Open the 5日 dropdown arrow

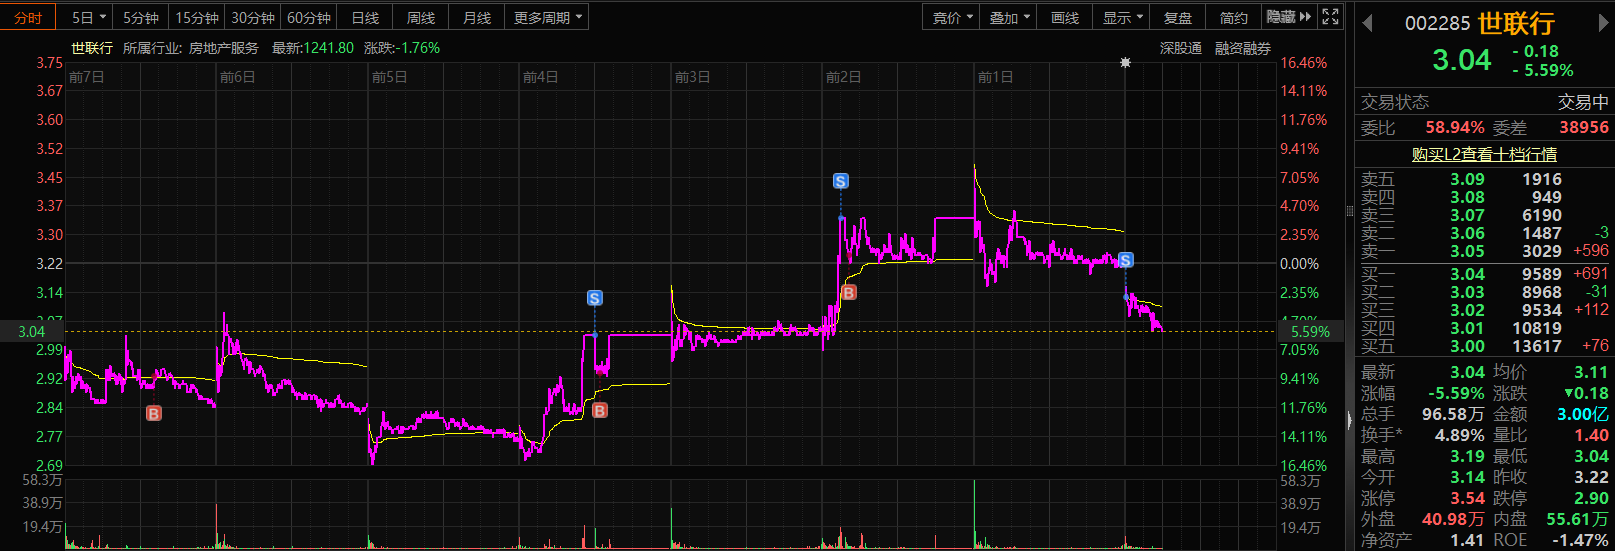103,17
